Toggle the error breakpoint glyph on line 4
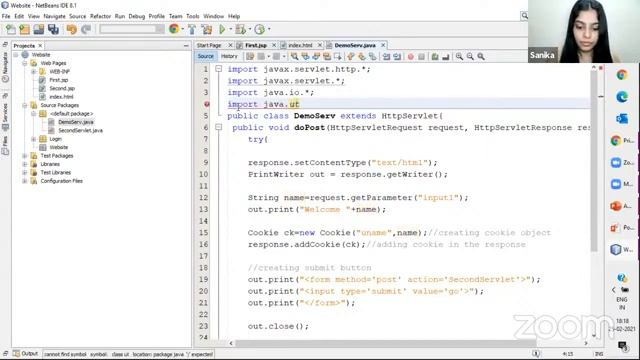This screenshot has width=640, height=360. 207,104
